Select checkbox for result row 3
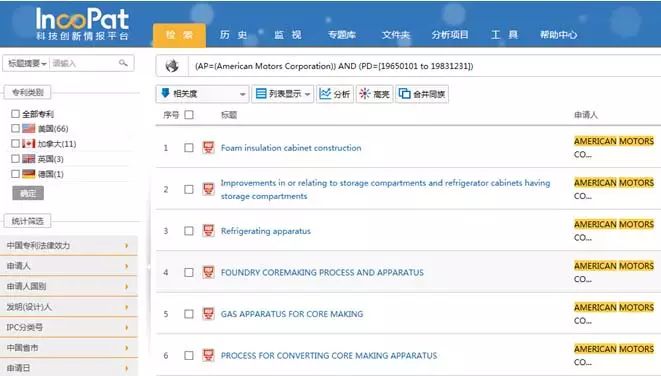The height and width of the screenshot is (376, 661). 189,231
